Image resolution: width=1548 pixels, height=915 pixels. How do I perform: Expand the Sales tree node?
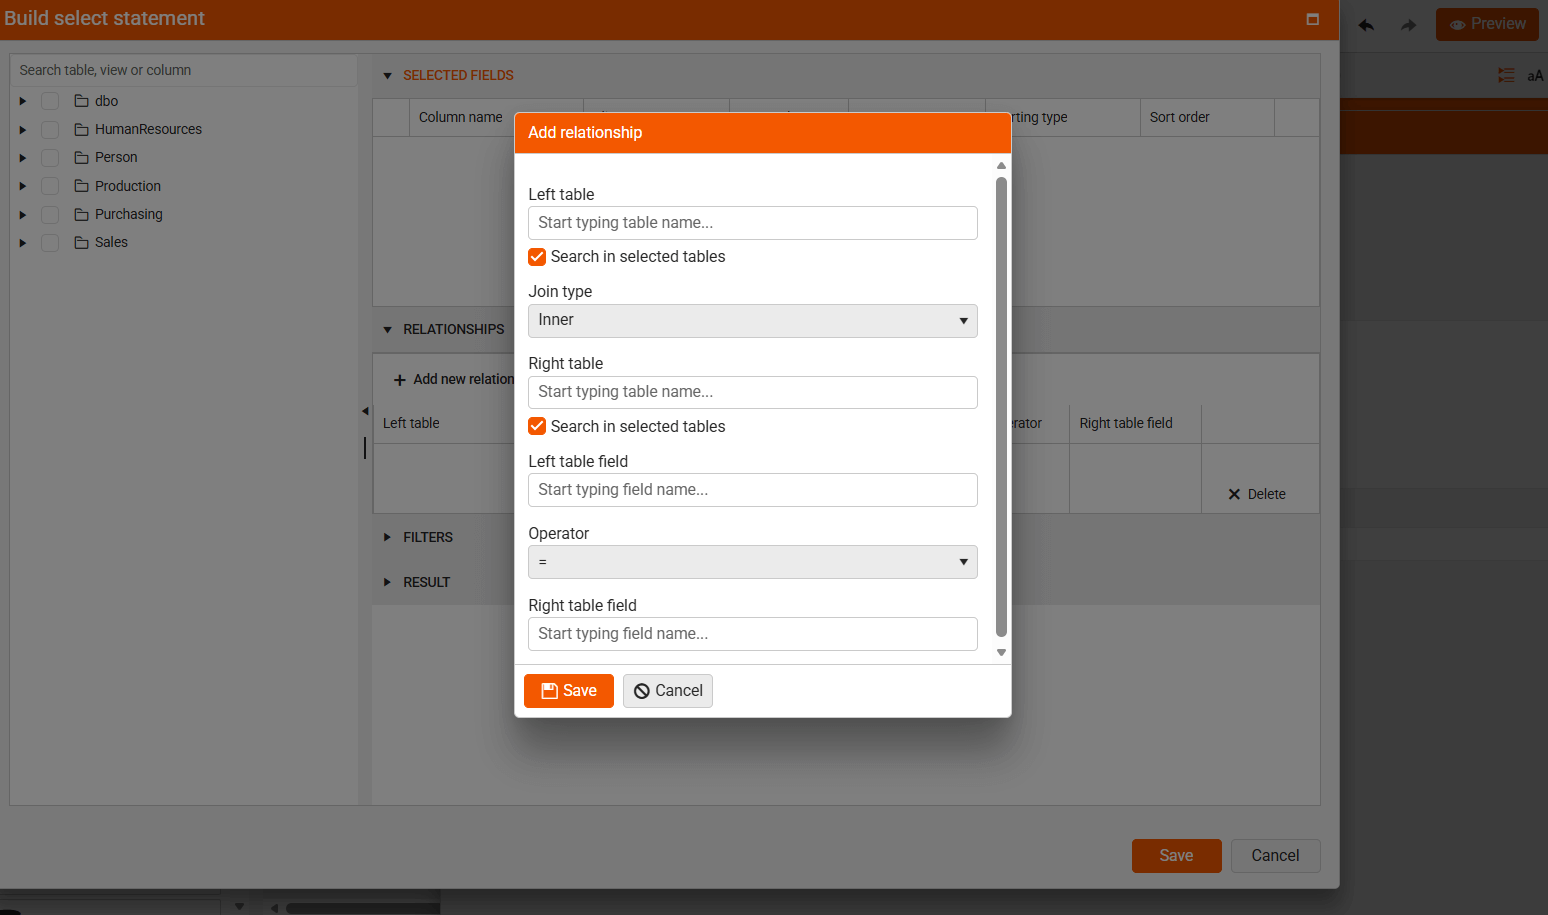[23, 242]
